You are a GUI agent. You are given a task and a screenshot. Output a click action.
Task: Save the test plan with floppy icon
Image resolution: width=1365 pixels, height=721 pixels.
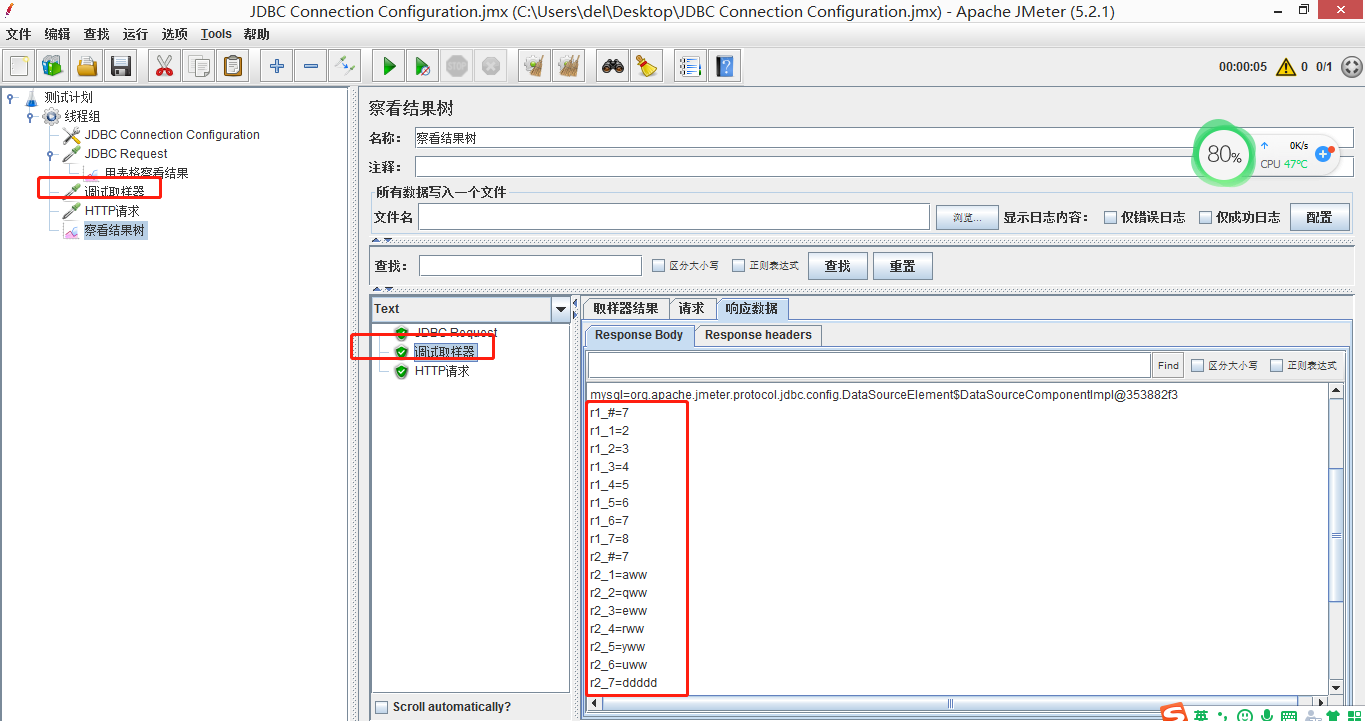click(121, 67)
